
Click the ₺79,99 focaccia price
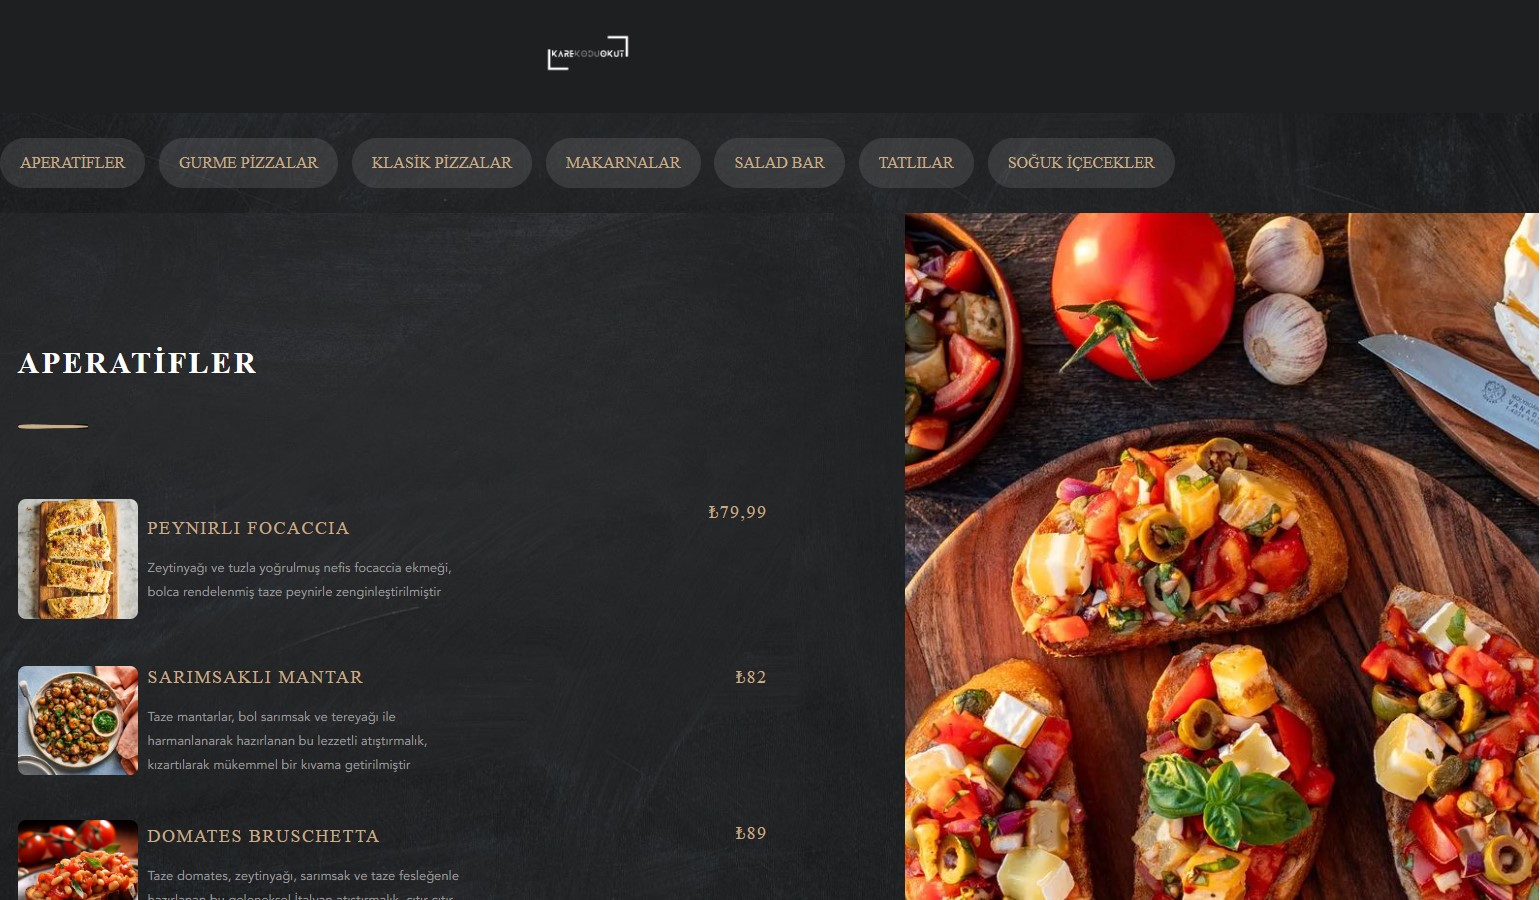pyautogui.click(x=737, y=512)
